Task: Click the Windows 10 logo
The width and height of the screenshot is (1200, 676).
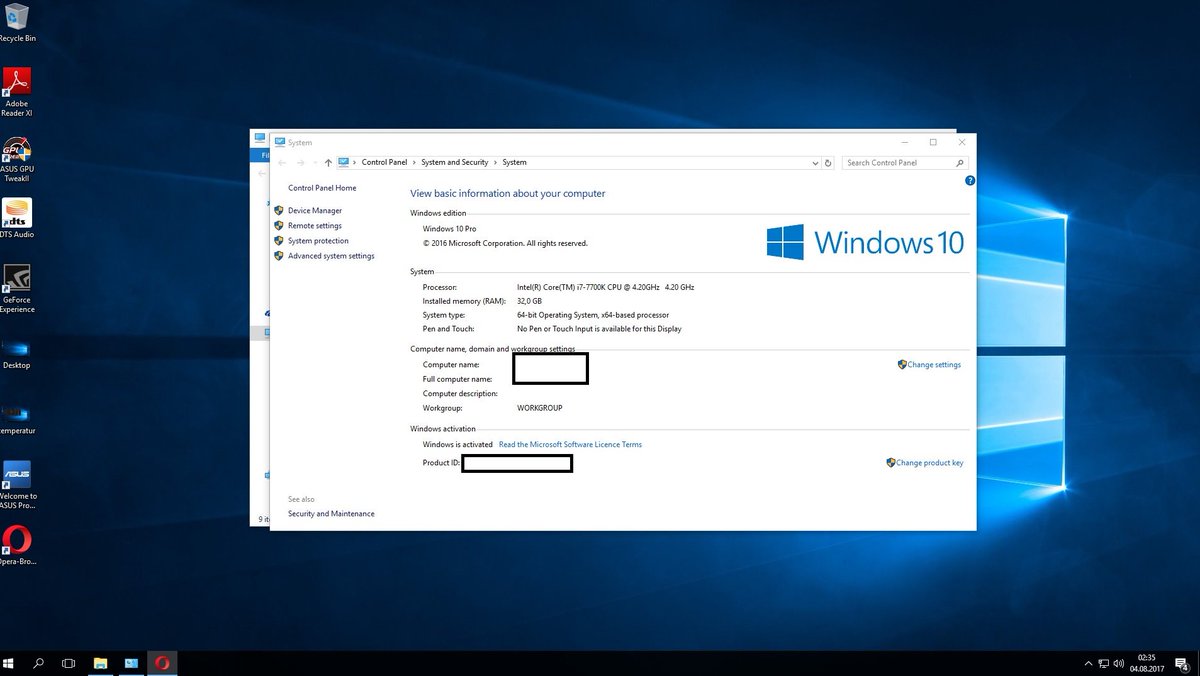Action: coord(864,242)
